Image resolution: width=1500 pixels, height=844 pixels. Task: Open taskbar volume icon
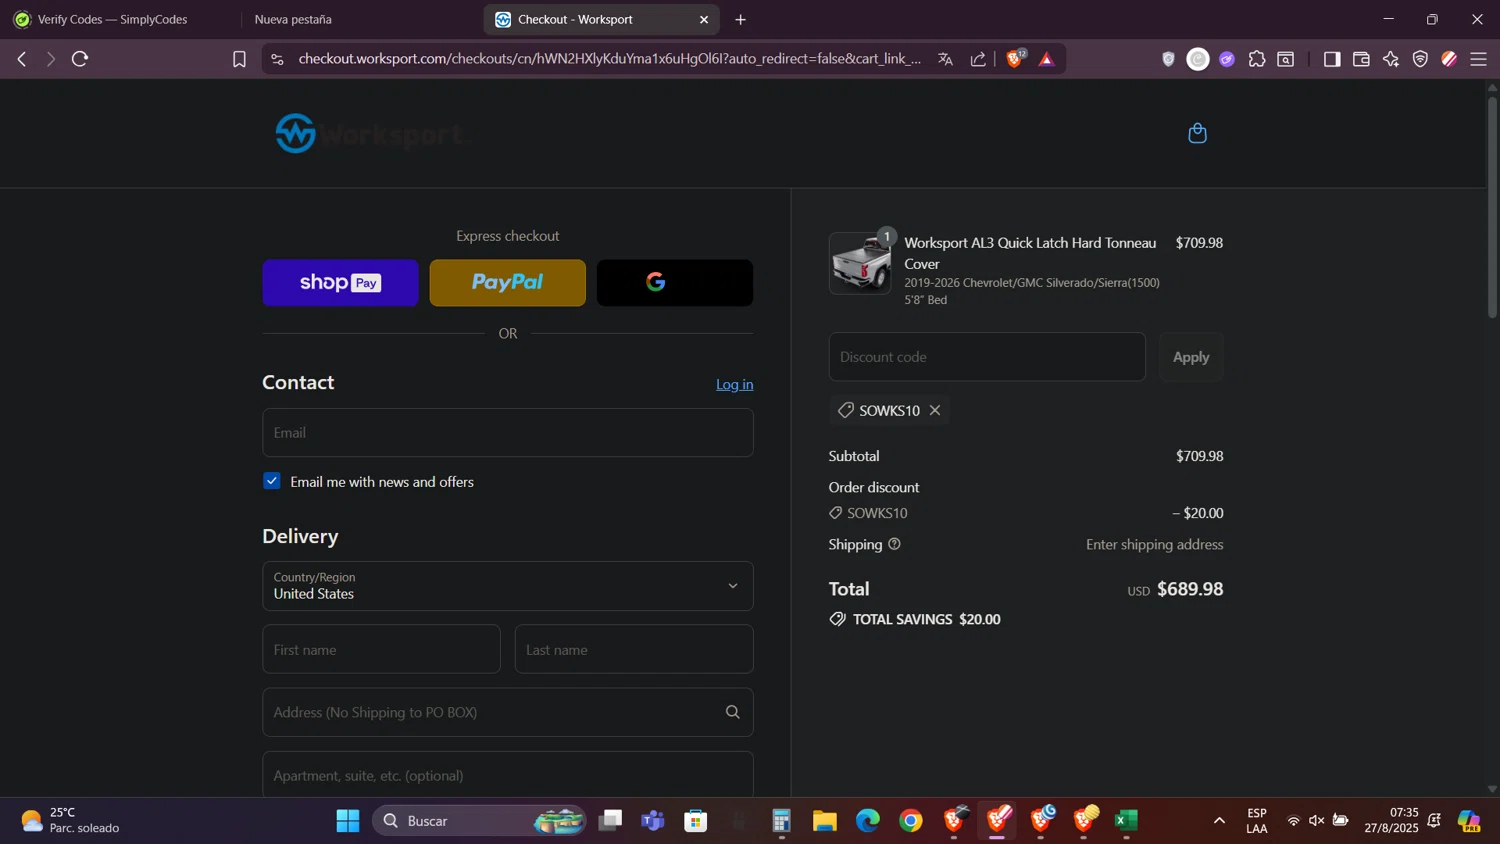click(x=1316, y=821)
